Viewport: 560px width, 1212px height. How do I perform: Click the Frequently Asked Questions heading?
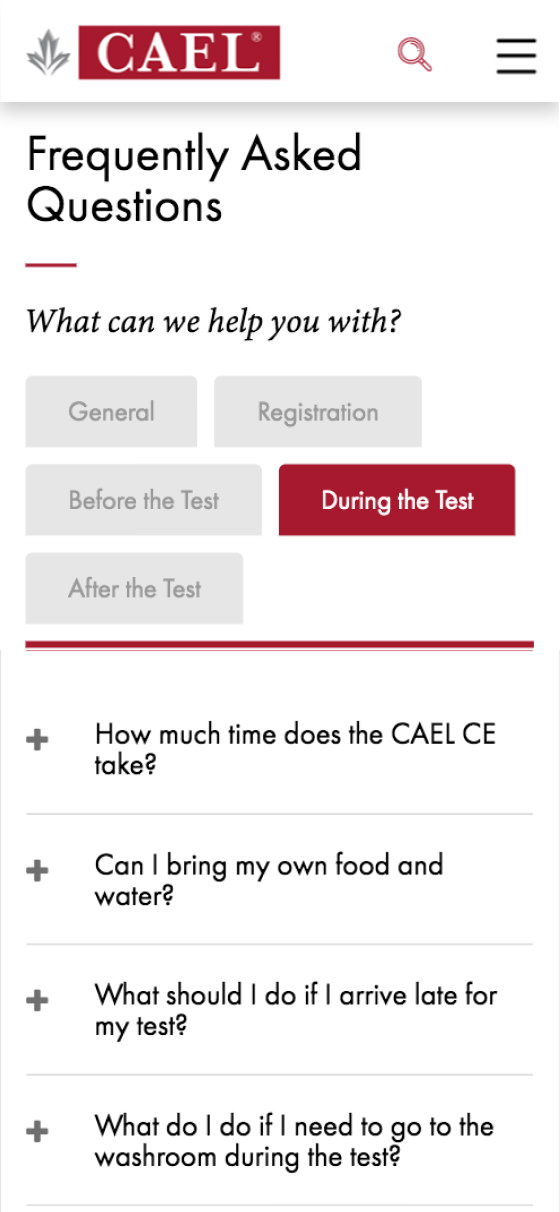pyautogui.click(x=194, y=180)
